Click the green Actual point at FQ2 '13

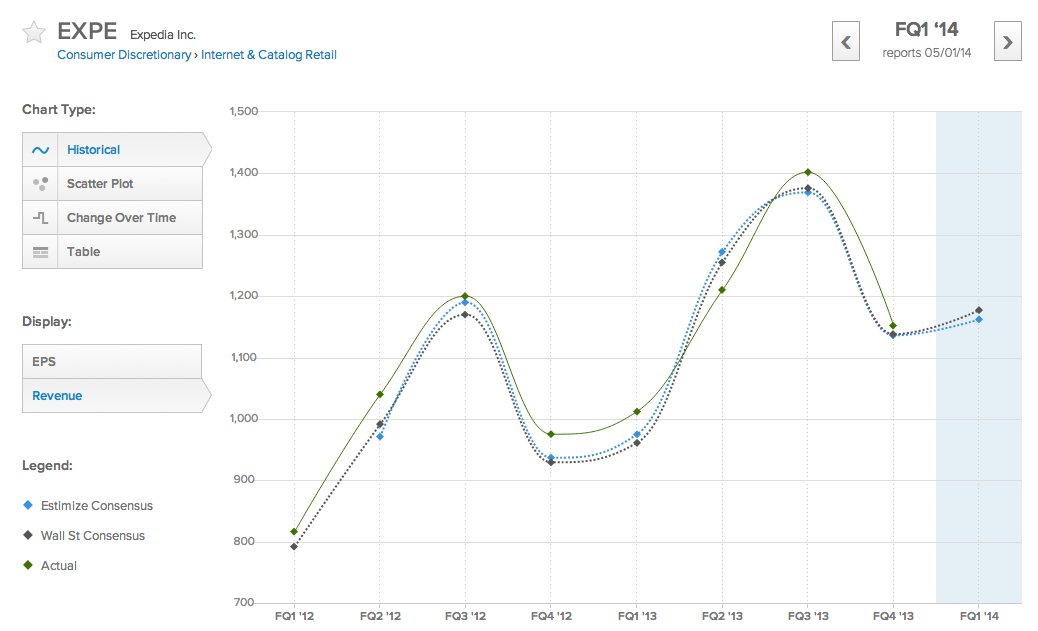722,290
